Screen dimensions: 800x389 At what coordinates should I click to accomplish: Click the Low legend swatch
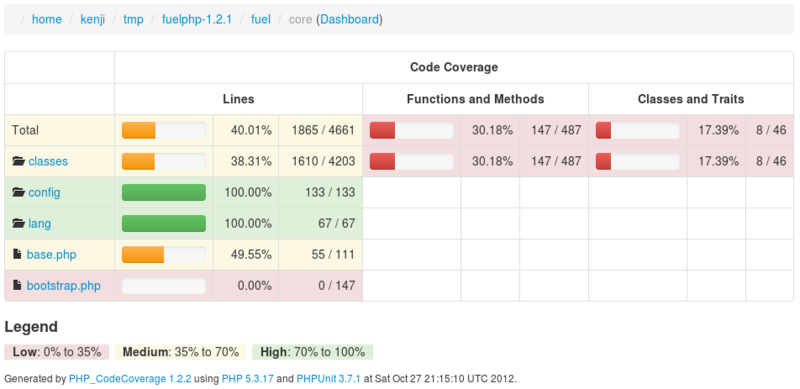(x=57, y=352)
